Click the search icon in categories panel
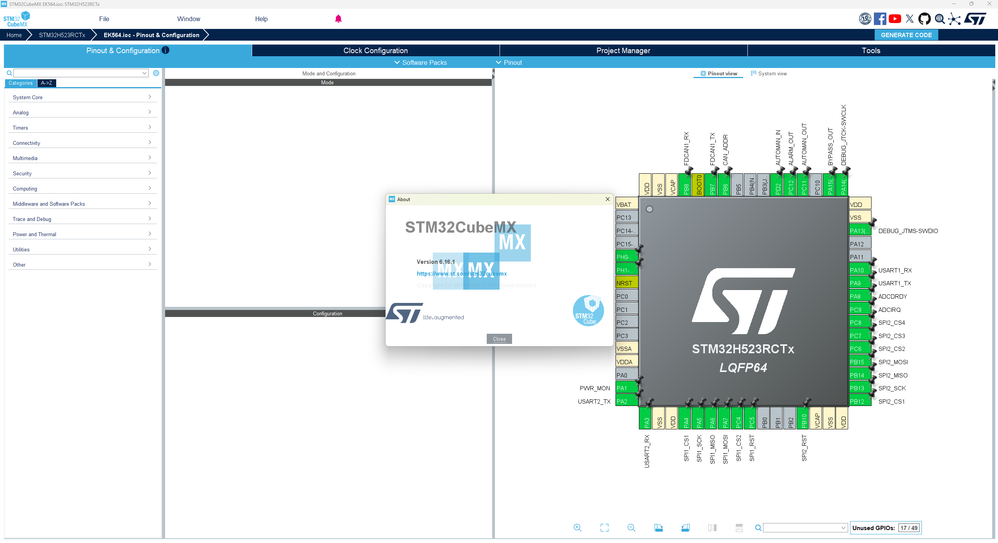998x543 pixels. coord(9,73)
